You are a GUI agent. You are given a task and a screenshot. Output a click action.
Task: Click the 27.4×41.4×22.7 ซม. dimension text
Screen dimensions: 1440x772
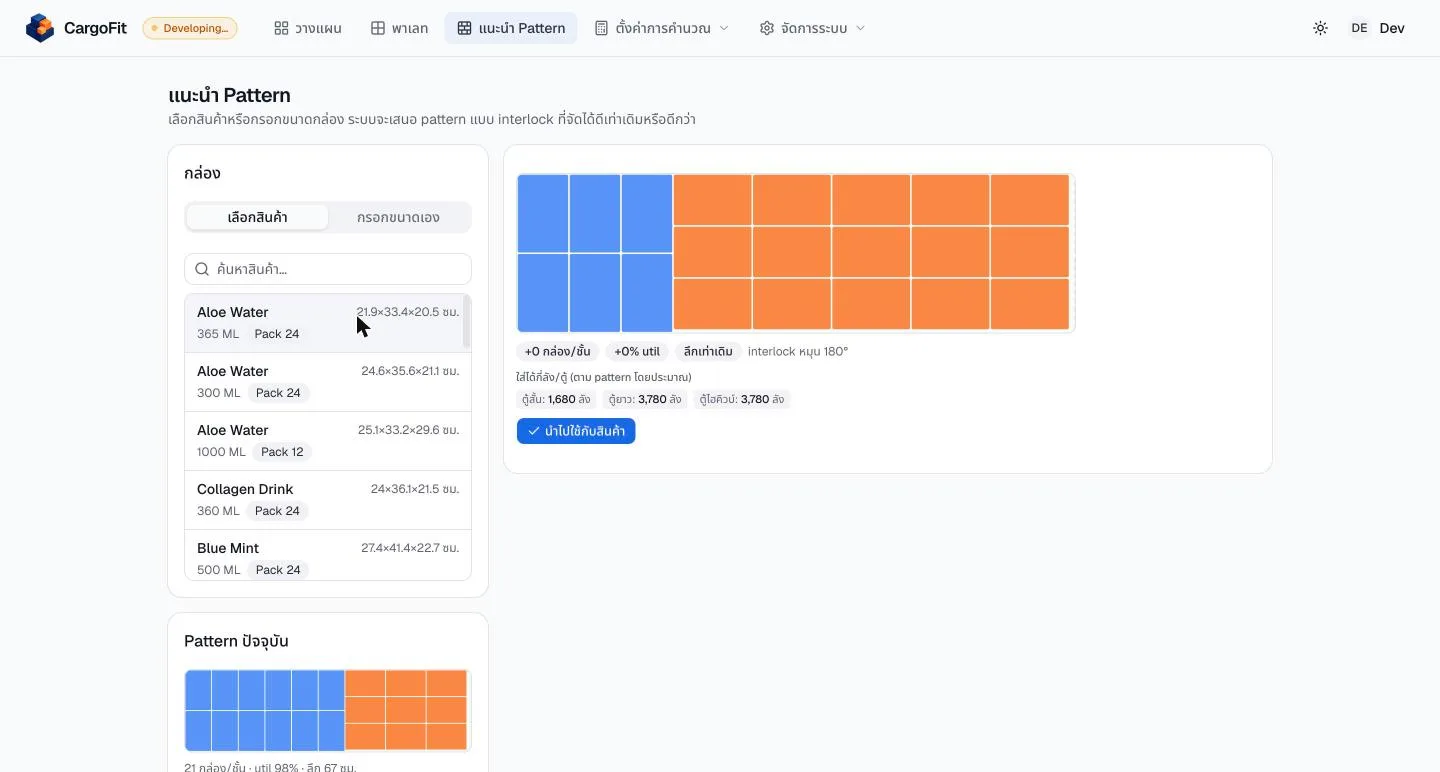410,548
